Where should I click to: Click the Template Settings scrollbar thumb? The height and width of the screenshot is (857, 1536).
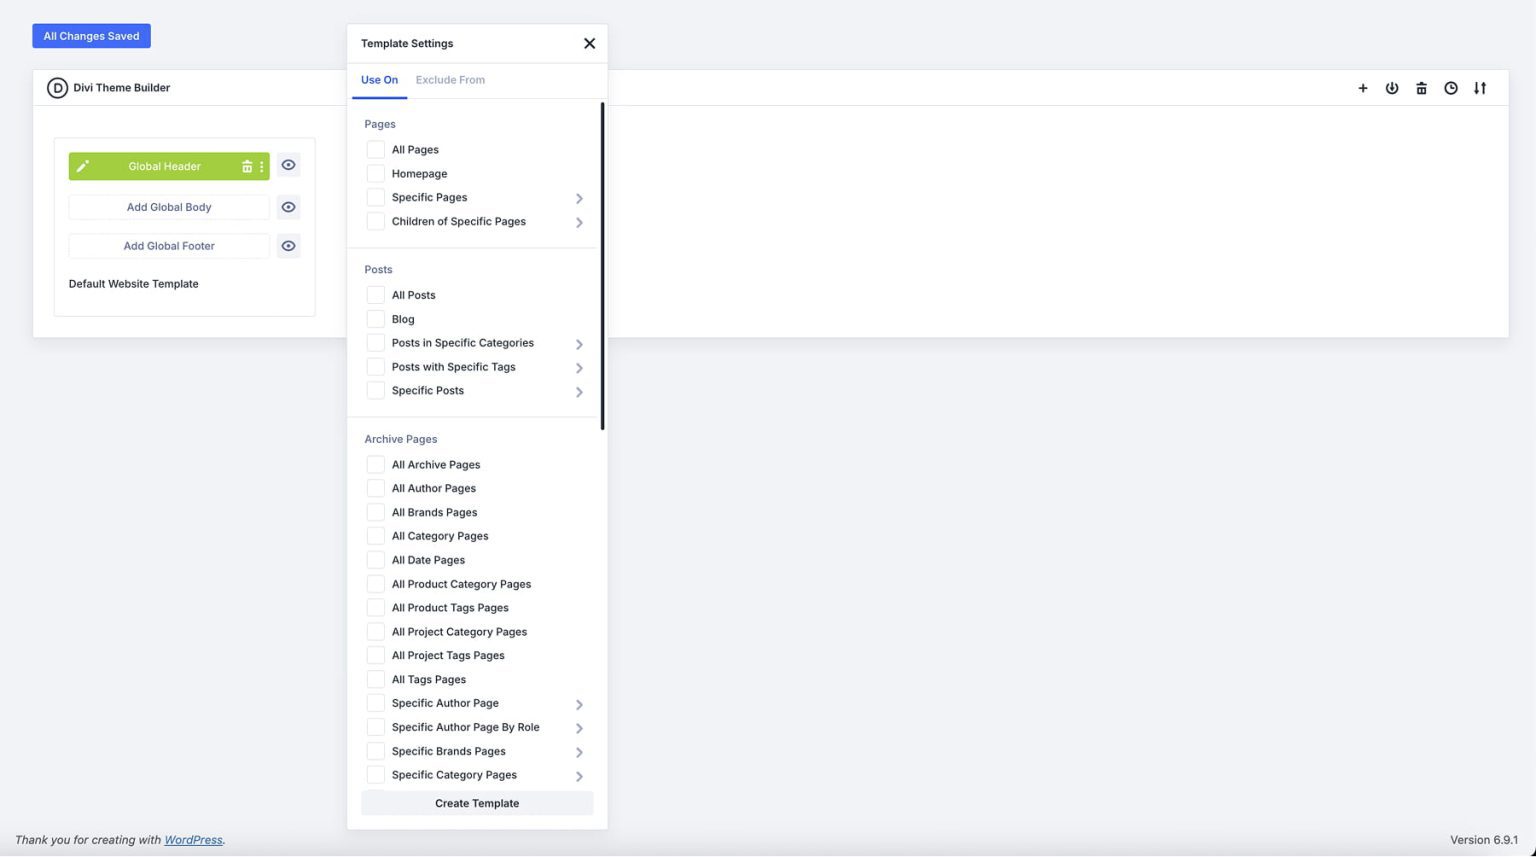click(602, 266)
